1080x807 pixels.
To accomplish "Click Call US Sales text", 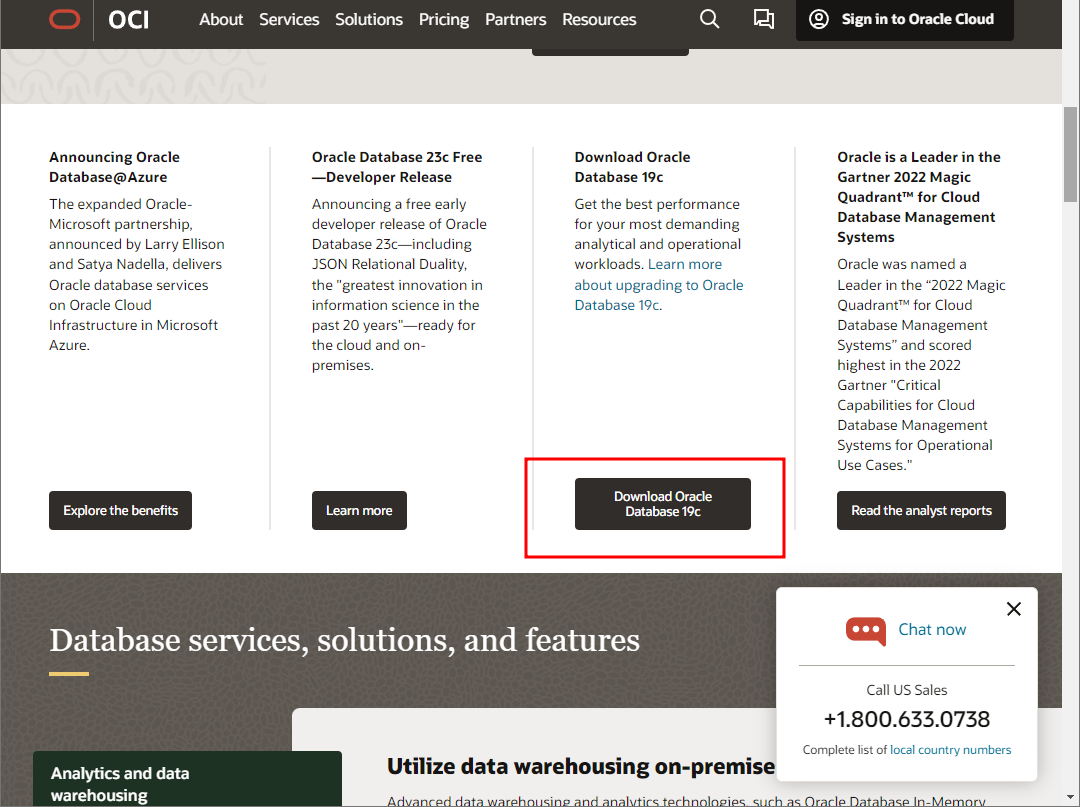I will 906,690.
